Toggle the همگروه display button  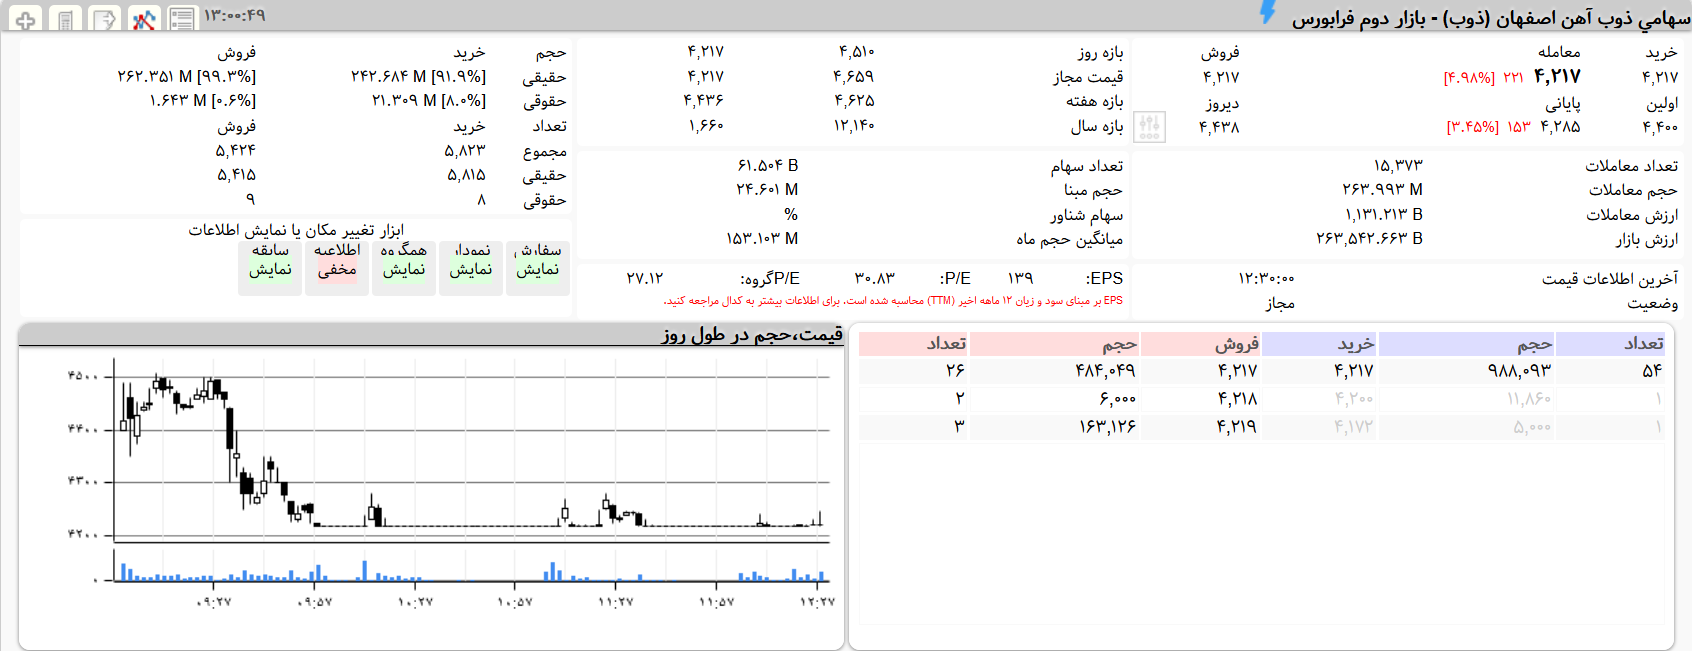(404, 266)
